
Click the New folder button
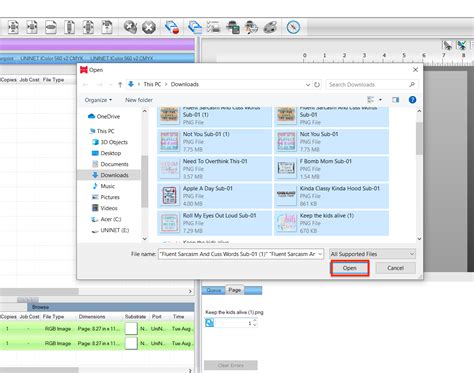coord(139,100)
